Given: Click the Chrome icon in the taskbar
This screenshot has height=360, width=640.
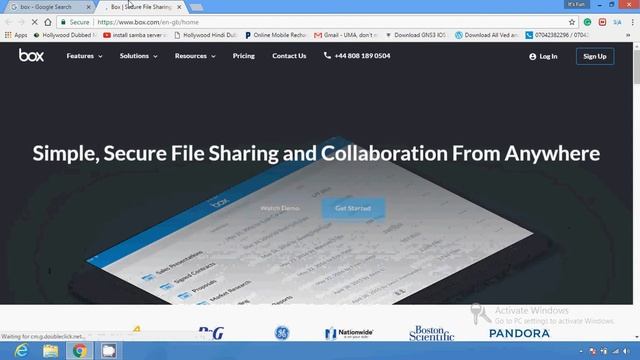Looking at the screenshot, I should 80,351.
